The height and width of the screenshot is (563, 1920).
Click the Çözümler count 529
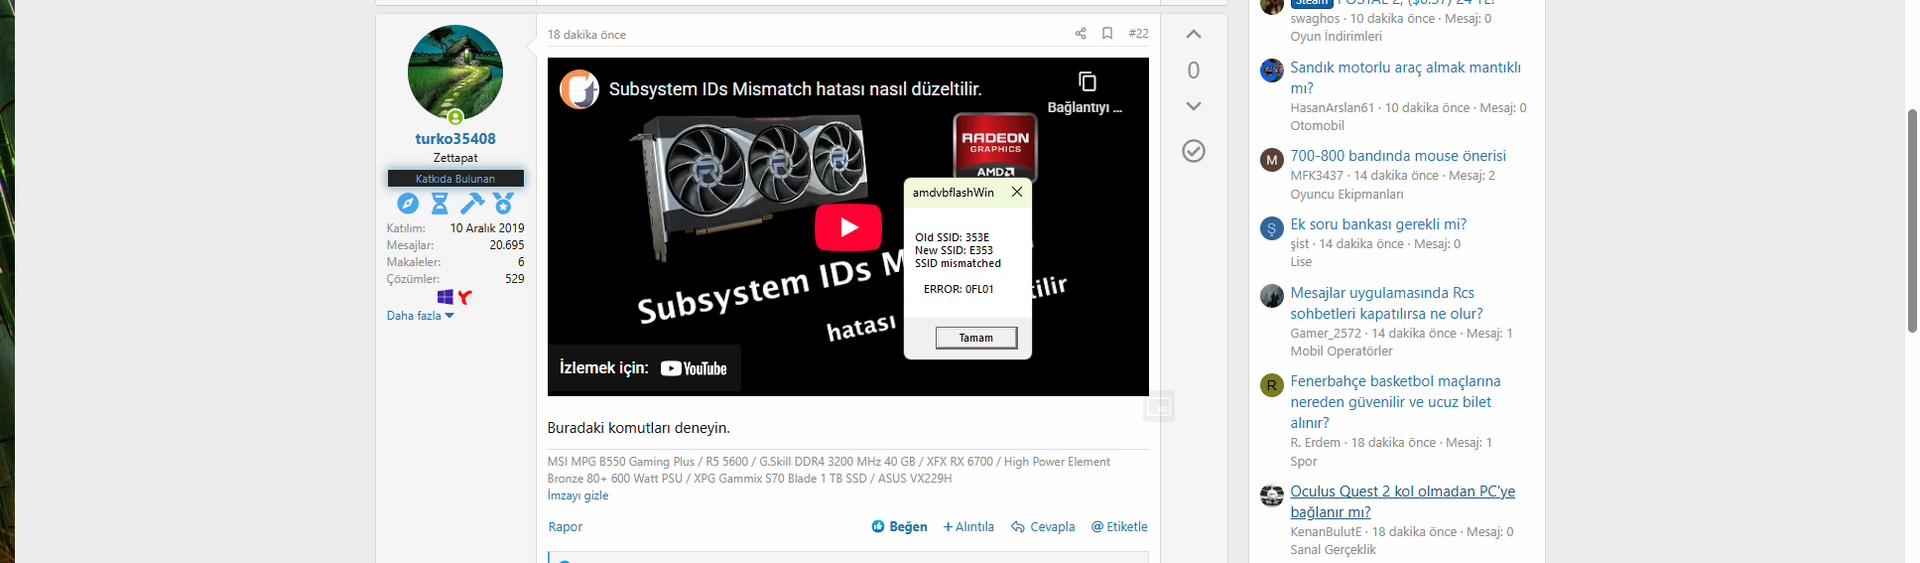click(515, 279)
